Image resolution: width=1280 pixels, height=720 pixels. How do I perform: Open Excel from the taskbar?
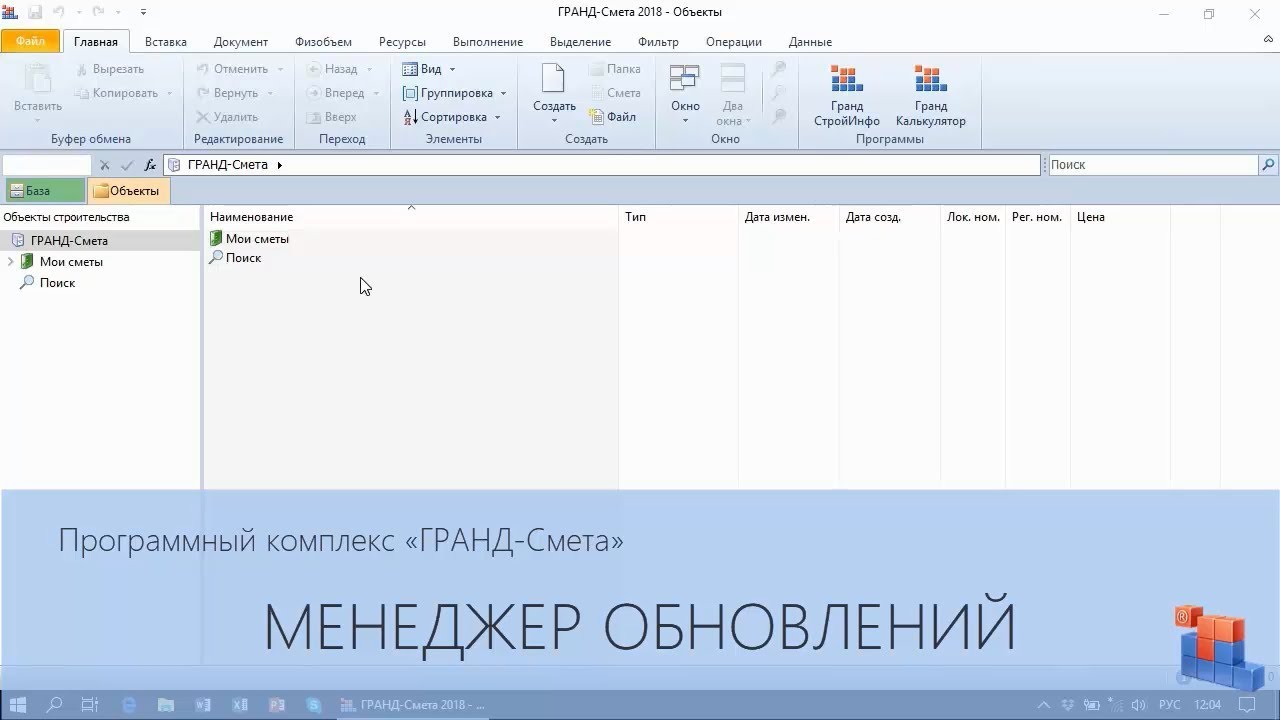click(240, 704)
